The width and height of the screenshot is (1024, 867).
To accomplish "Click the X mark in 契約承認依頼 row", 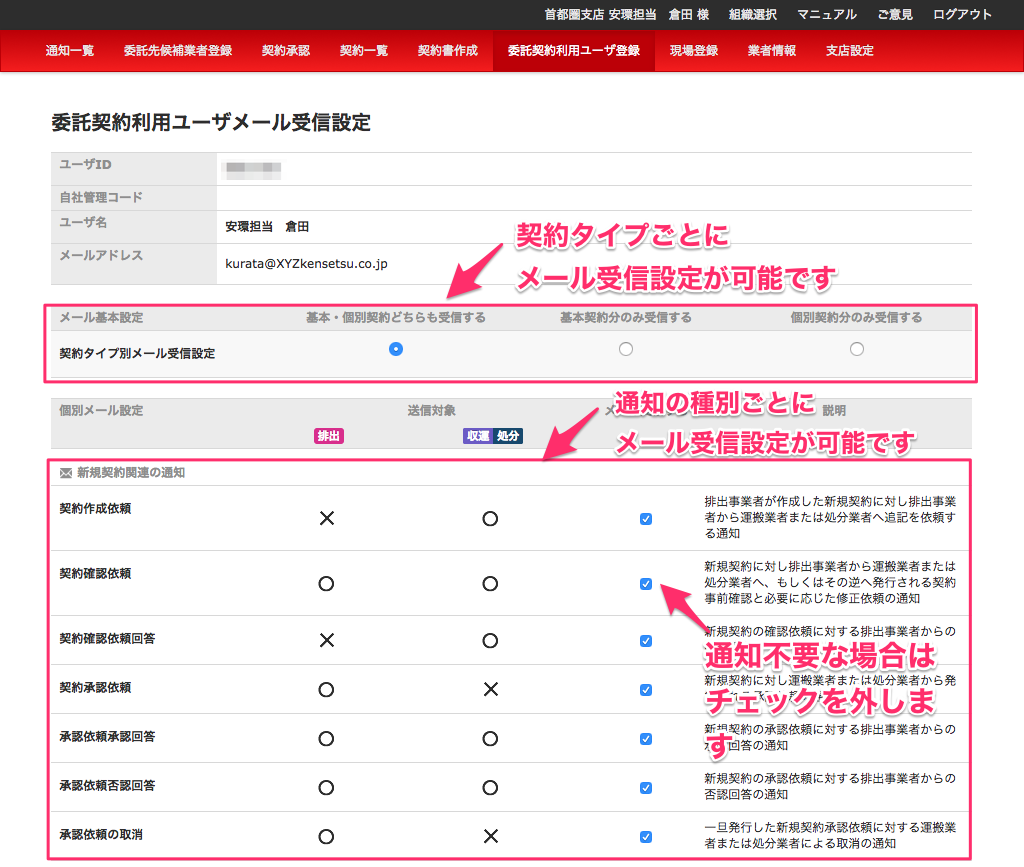I will (x=490, y=689).
